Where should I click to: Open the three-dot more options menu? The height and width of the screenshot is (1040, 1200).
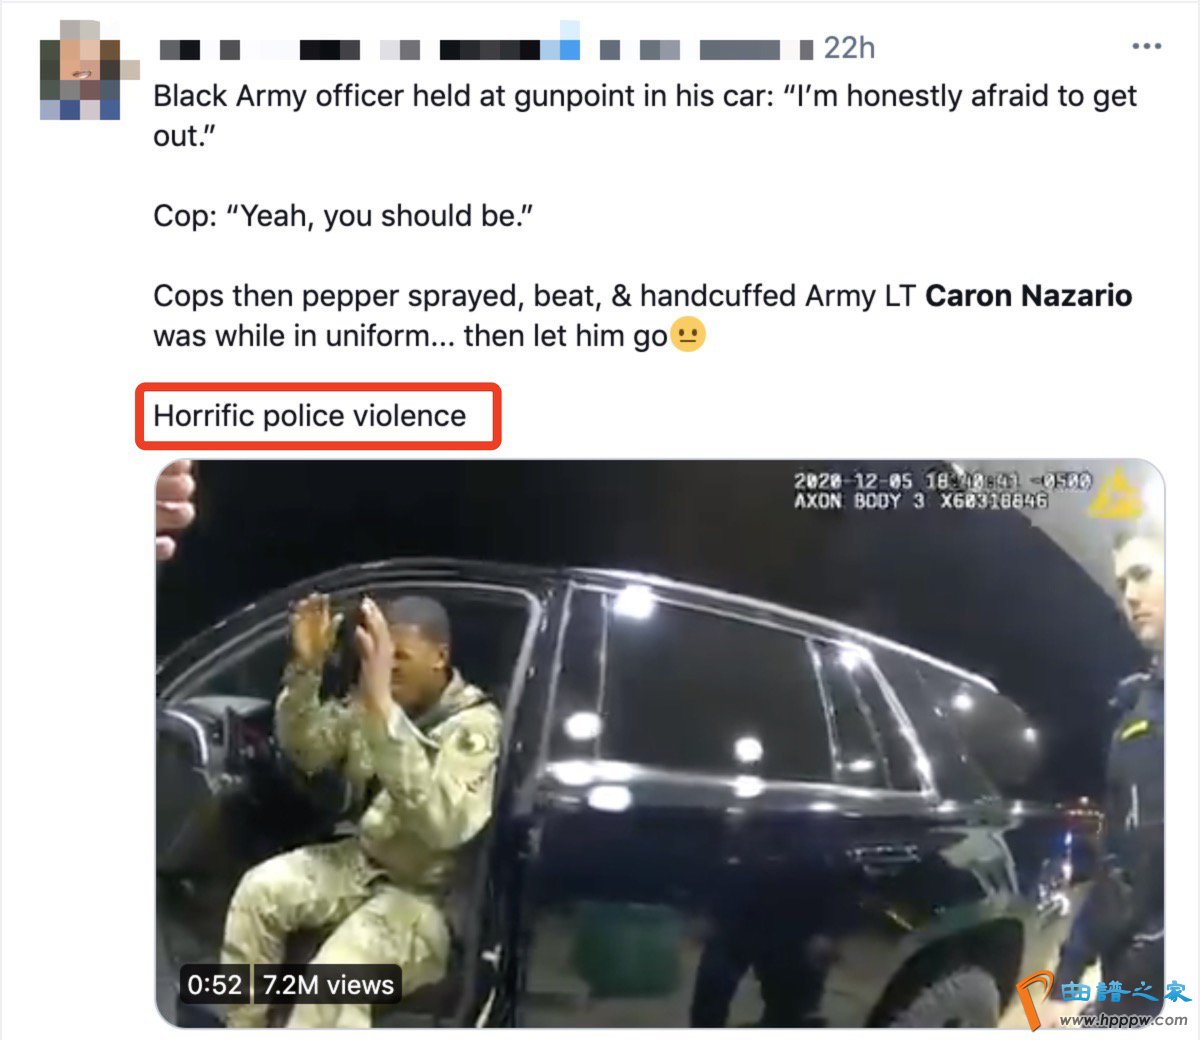pos(1146,46)
